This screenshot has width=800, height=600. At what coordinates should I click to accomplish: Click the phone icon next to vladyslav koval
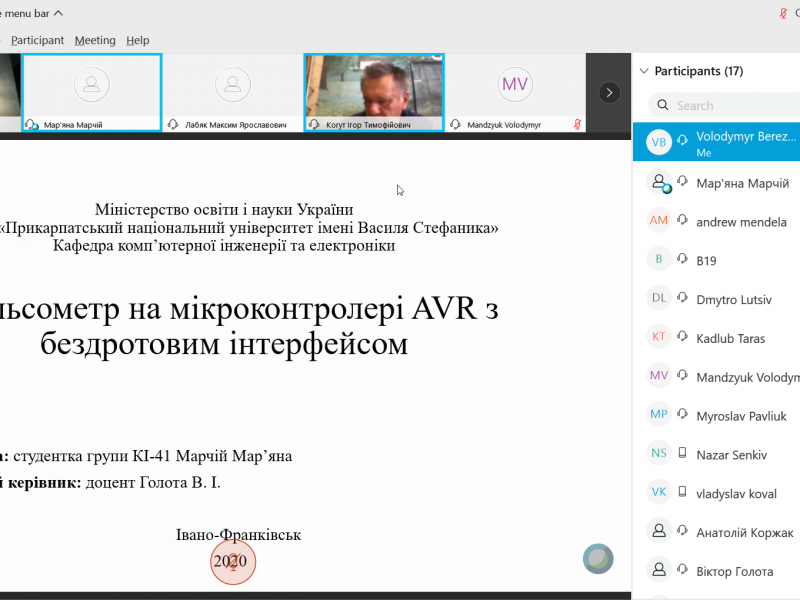click(x=682, y=493)
